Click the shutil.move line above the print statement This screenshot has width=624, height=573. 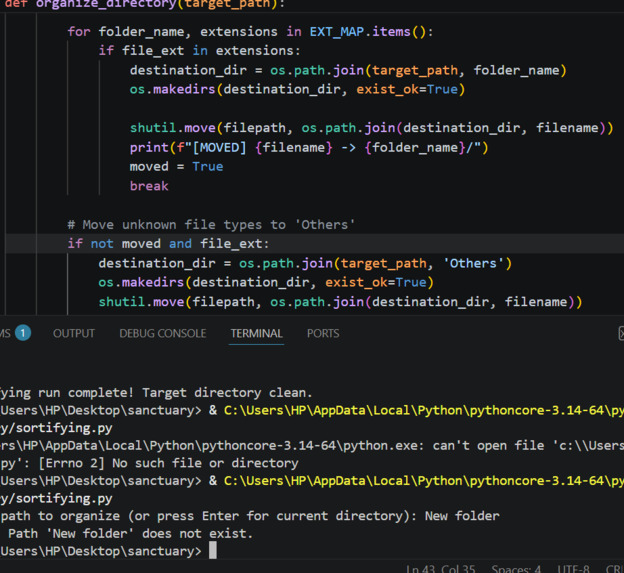click(x=372, y=128)
